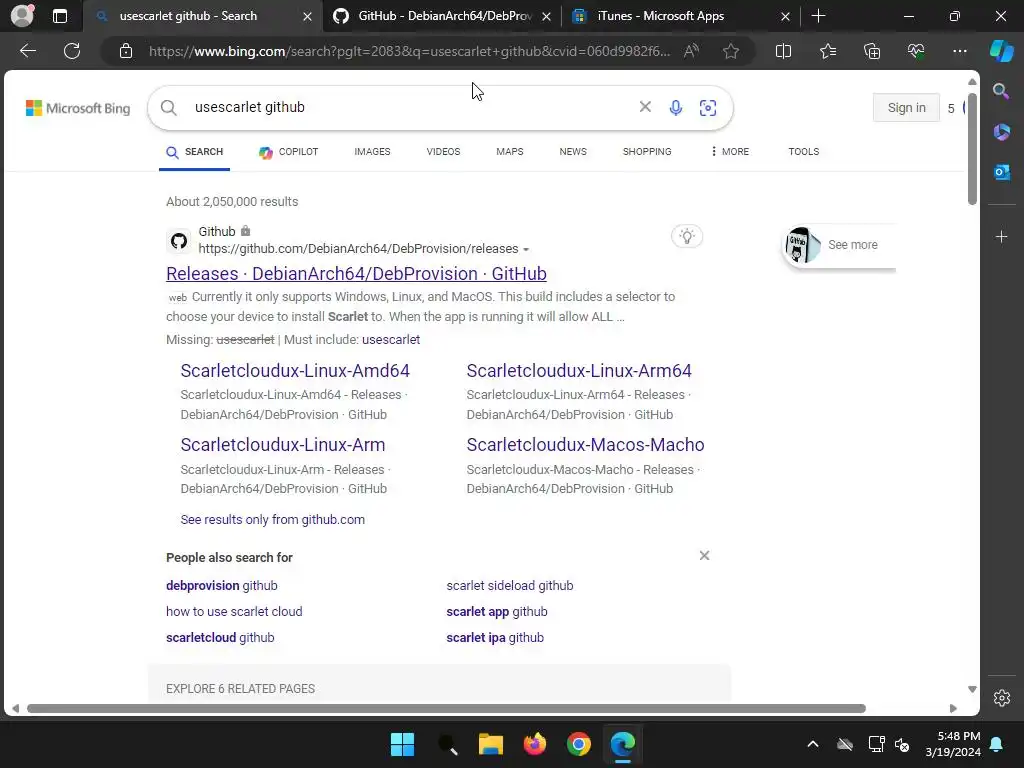The height and width of the screenshot is (768, 1024).
Task: Switch to the IMAGES tab
Action: [372, 152]
